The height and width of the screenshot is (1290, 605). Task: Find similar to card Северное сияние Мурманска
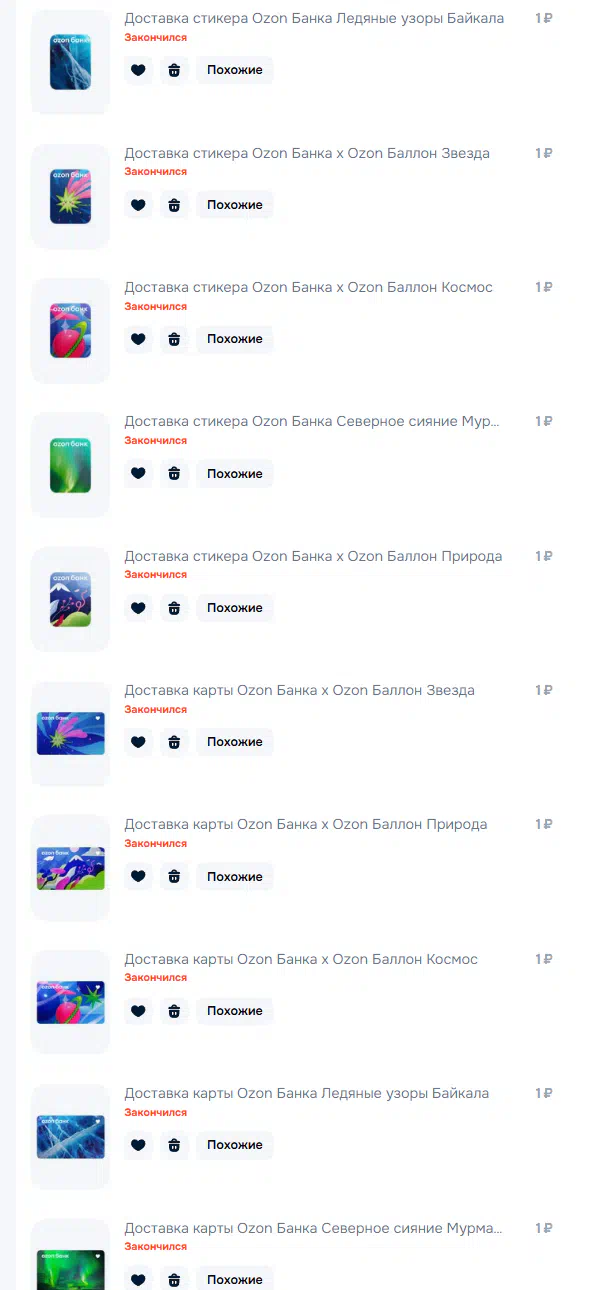(x=235, y=1279)
